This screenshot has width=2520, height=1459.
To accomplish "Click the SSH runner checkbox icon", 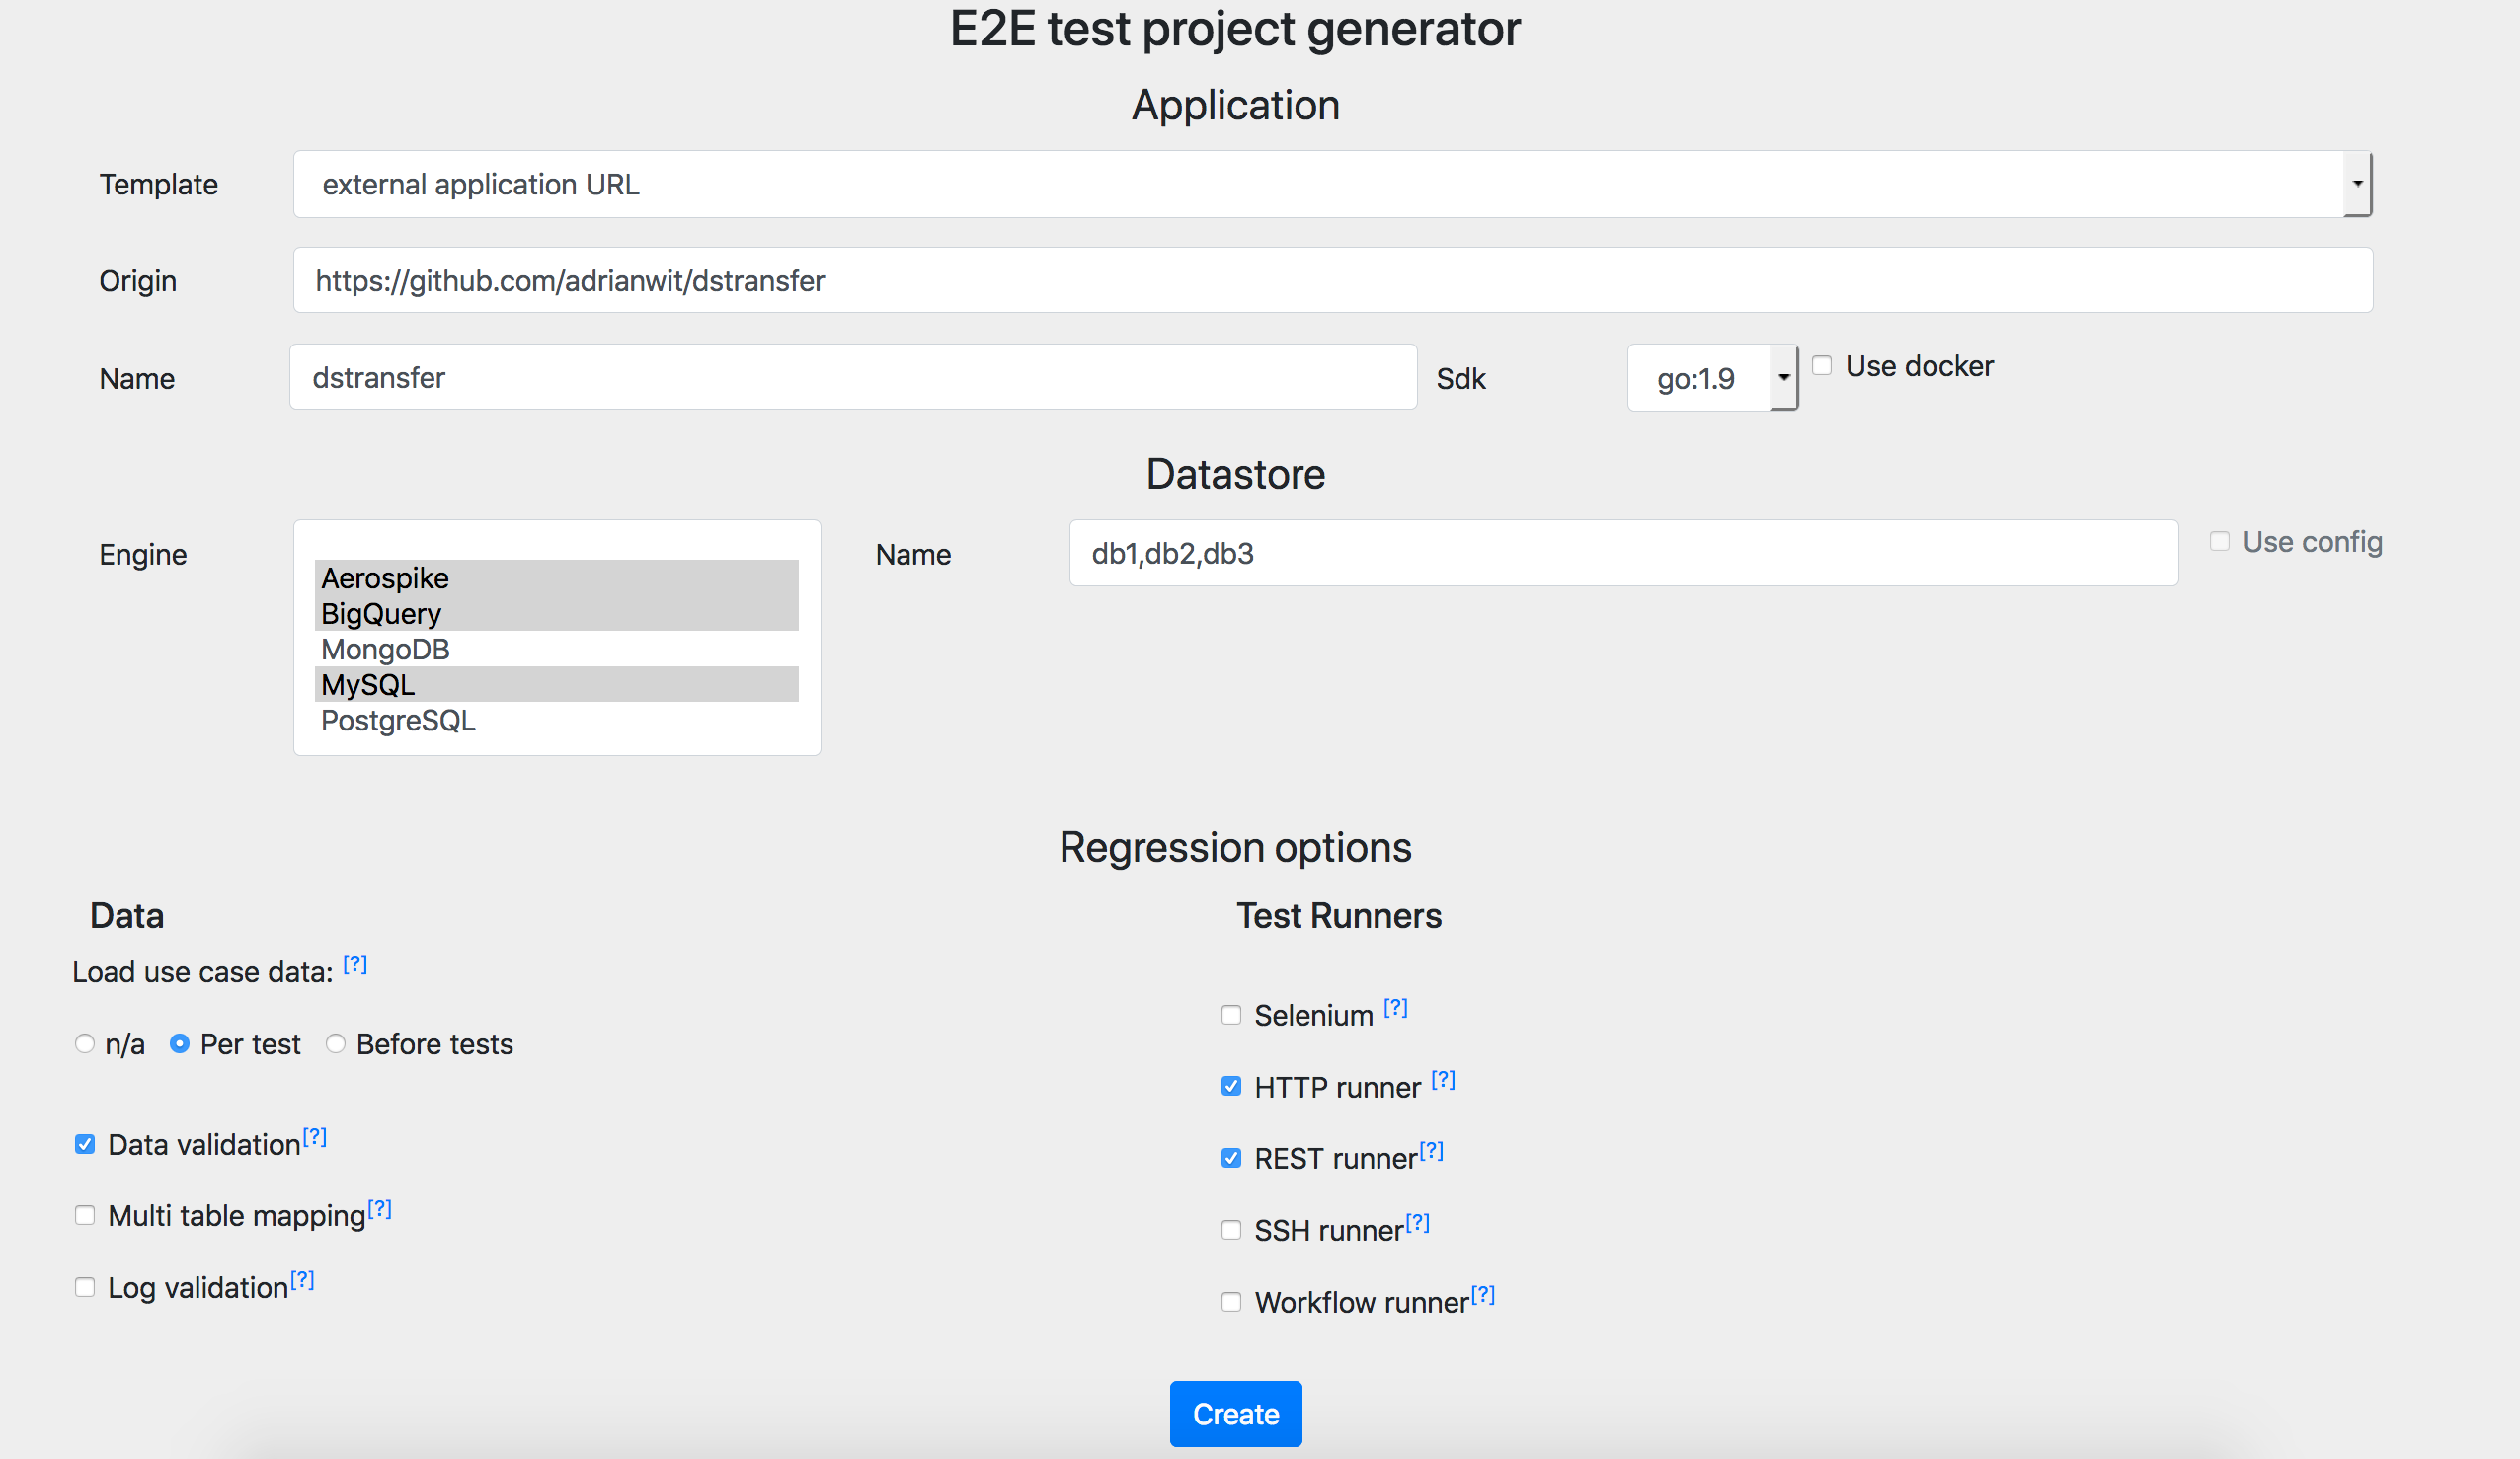I will 1229,1230.
